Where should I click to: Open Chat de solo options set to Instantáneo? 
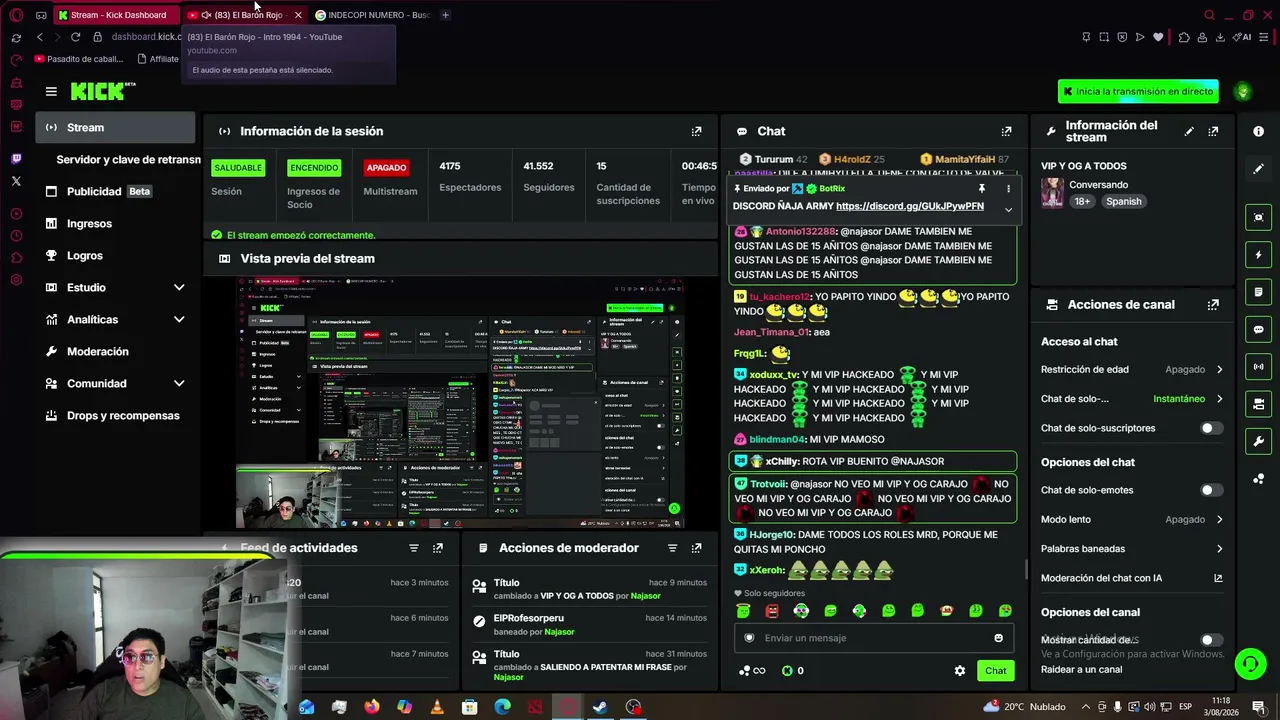point(1132,399)
